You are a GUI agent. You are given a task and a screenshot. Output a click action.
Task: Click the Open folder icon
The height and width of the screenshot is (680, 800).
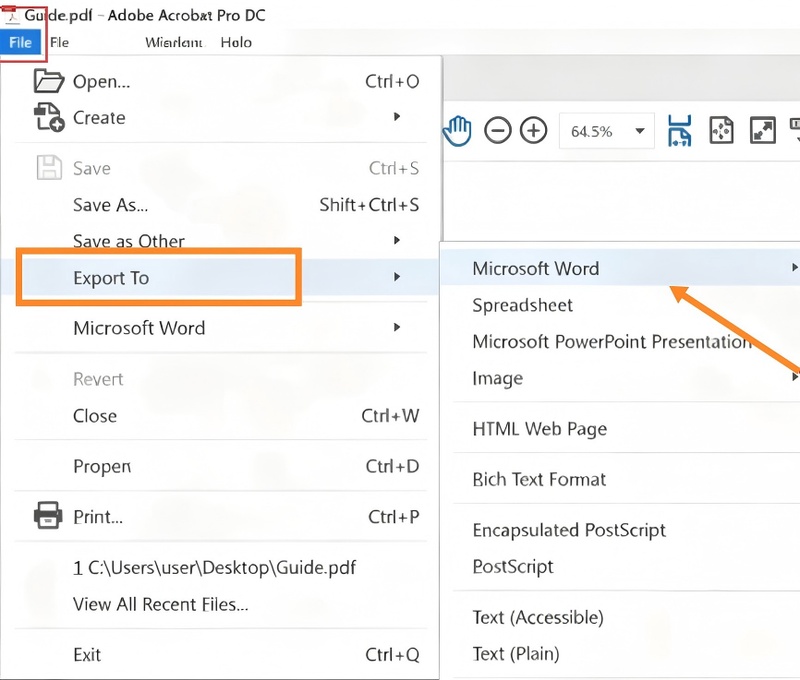[49, 81]
